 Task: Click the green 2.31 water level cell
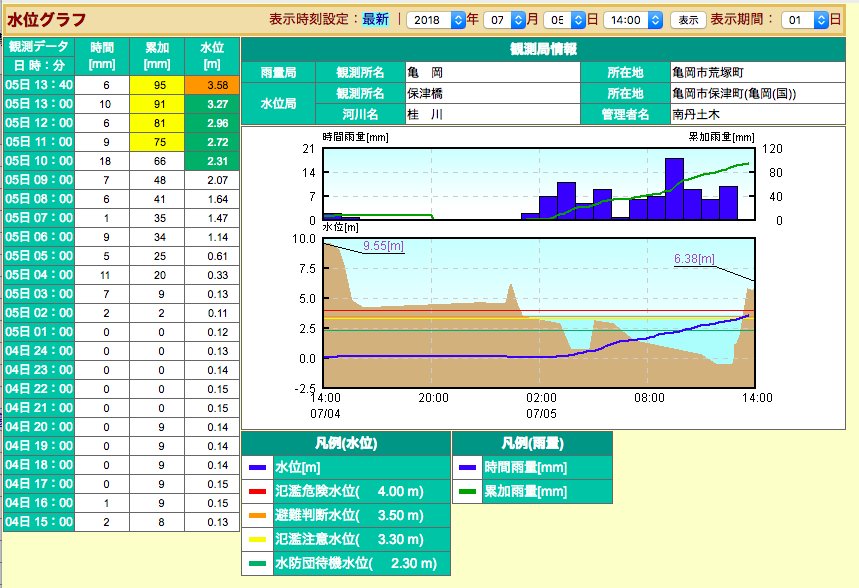point(212,161)
